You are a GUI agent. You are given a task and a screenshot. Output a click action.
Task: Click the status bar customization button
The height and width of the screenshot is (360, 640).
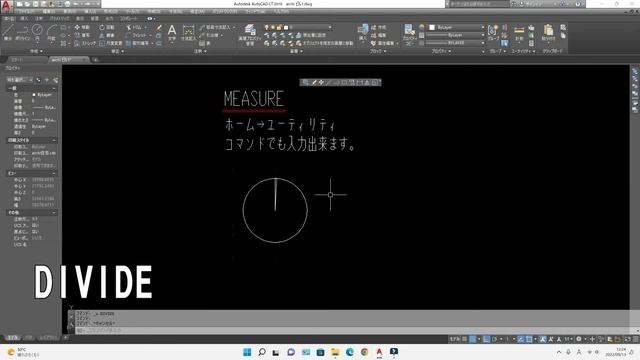(x=636, y=339)
